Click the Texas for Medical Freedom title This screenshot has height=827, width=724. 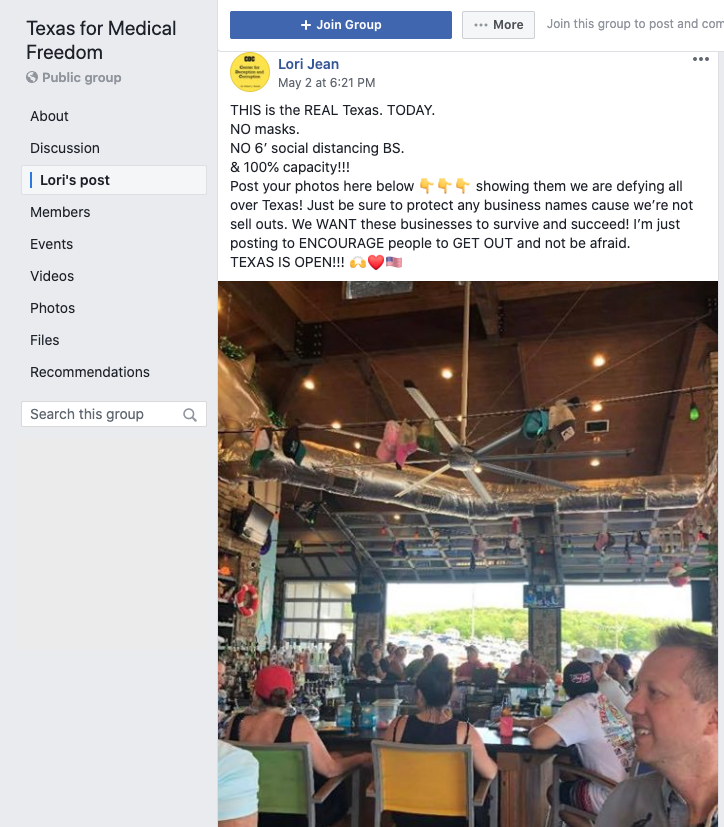[x=101, y=40]
